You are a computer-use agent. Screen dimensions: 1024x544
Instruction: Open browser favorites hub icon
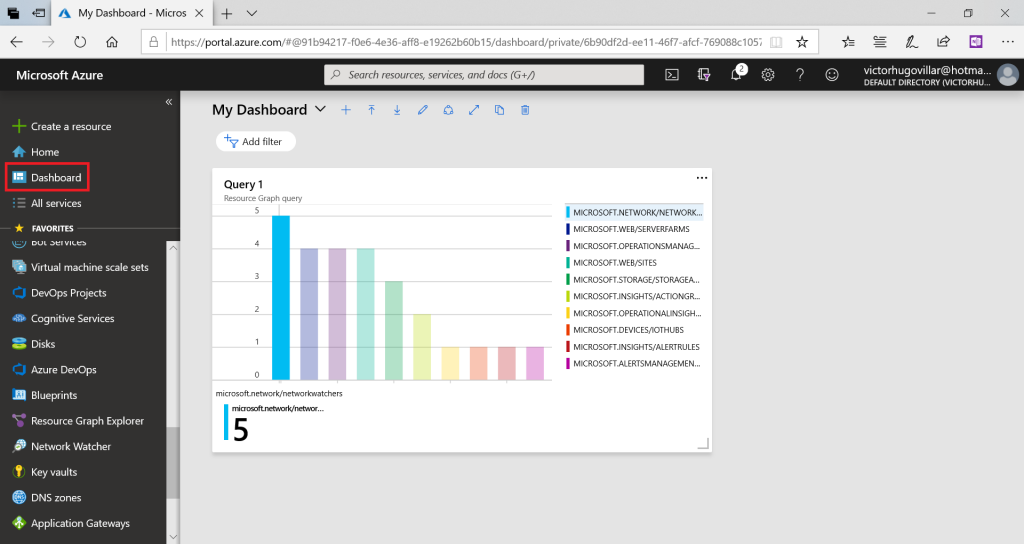848,42
